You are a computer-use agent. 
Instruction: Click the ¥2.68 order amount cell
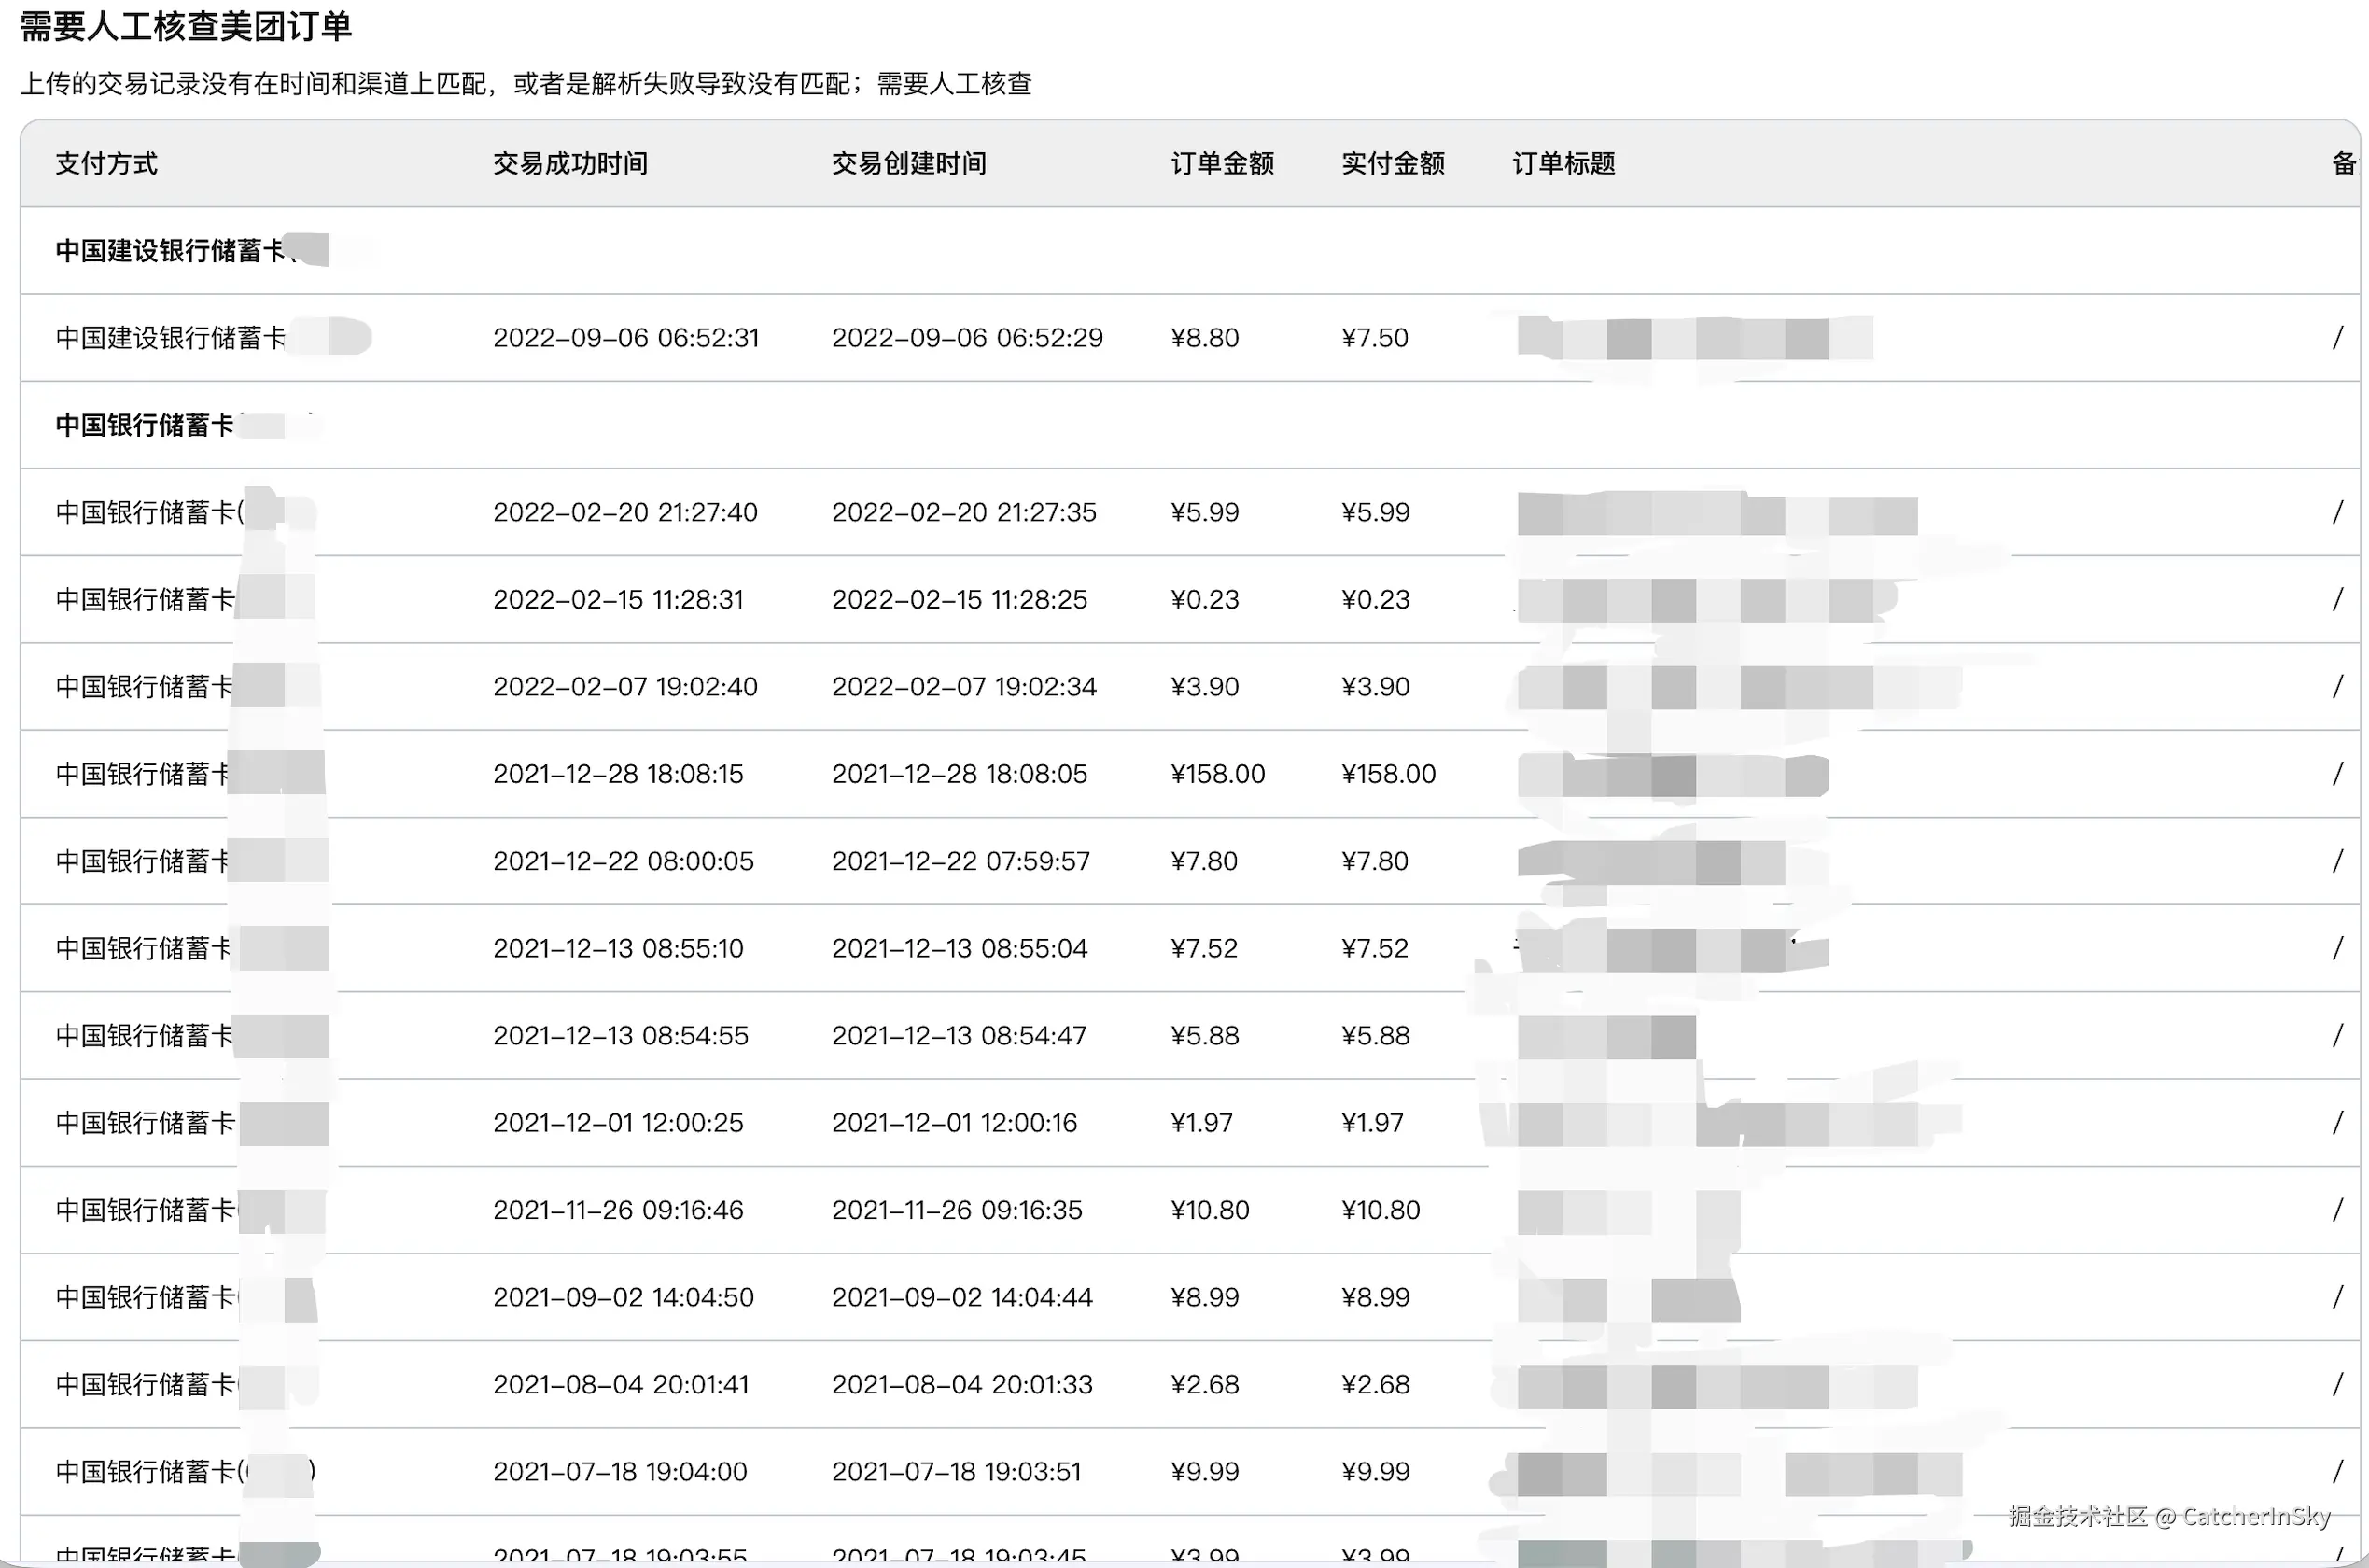[x=1205, y=1384]
